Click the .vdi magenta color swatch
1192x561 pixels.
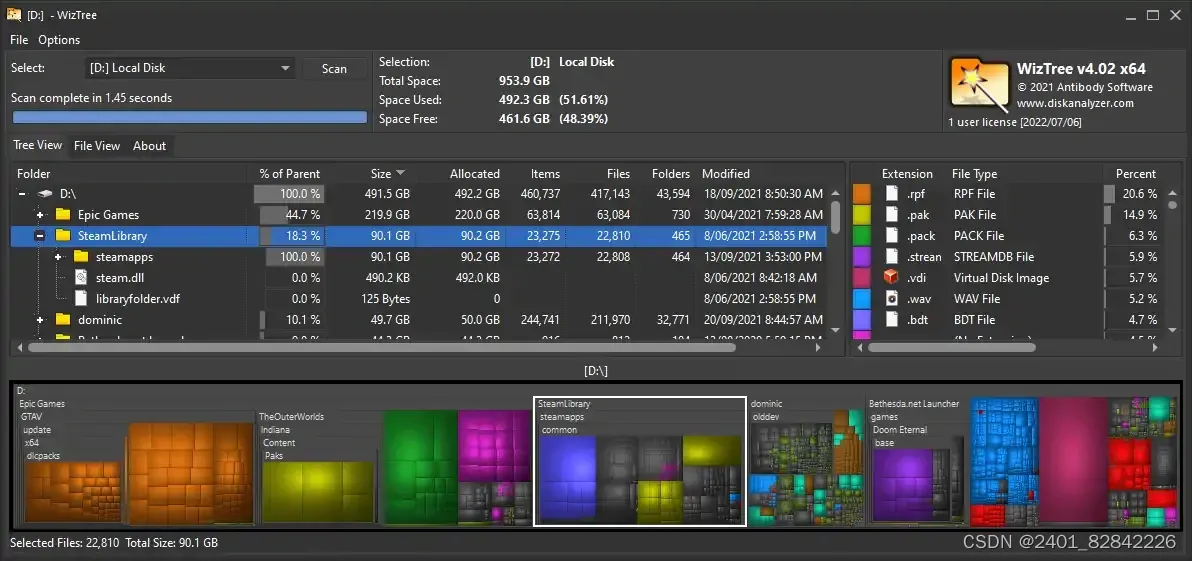tap(861, 277)
